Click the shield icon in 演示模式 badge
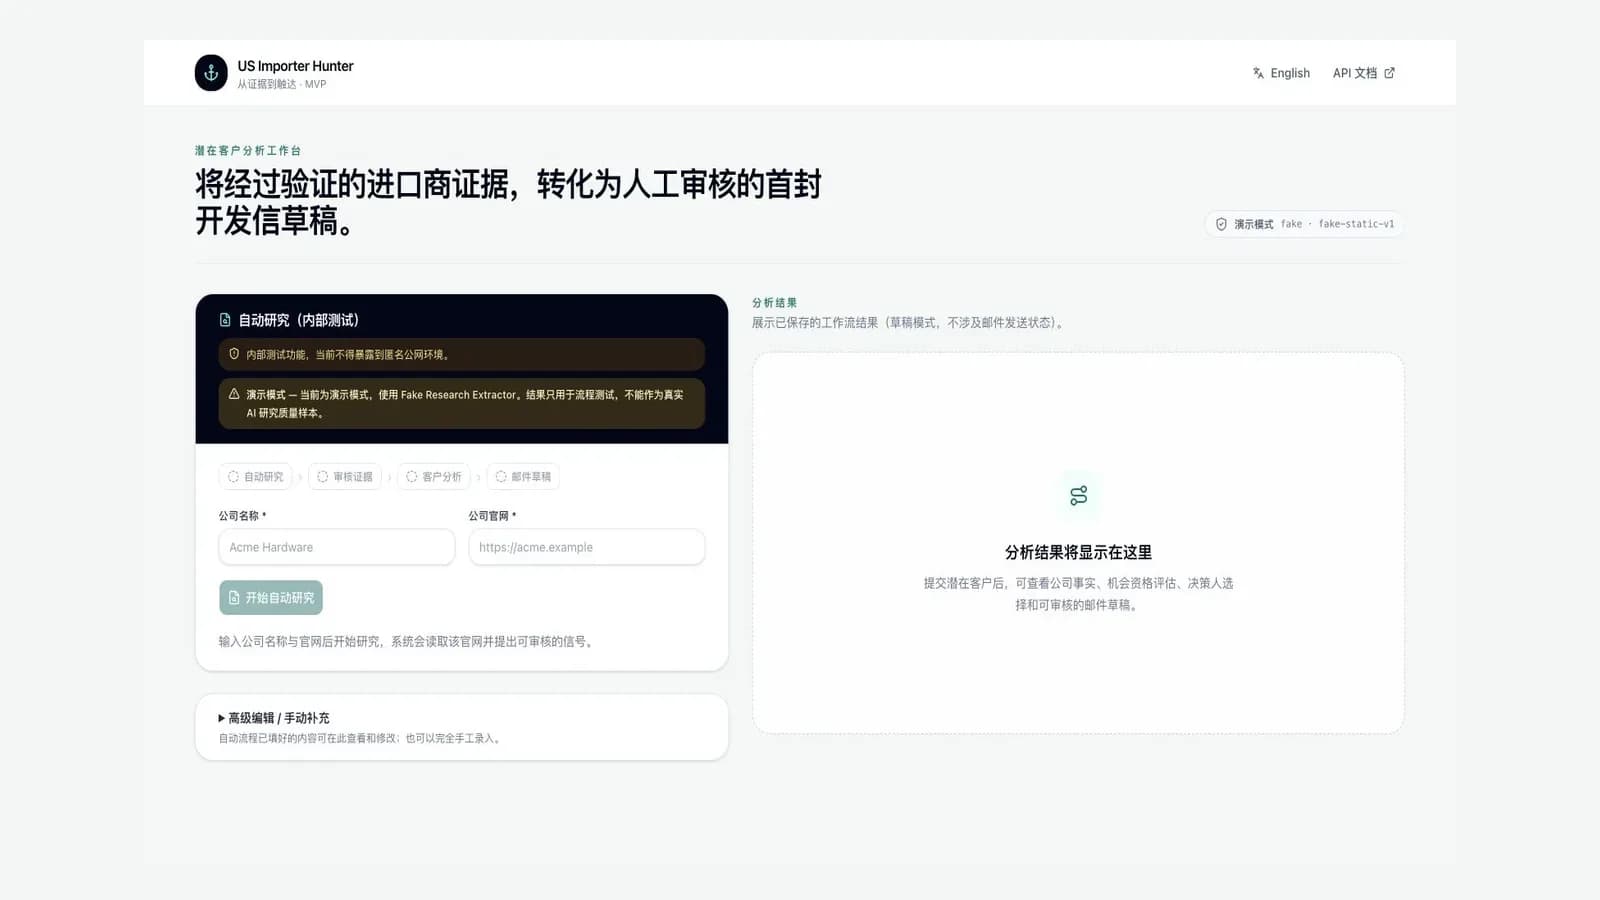This screenshot has height=900, width=1600. tap(1221, 224)
